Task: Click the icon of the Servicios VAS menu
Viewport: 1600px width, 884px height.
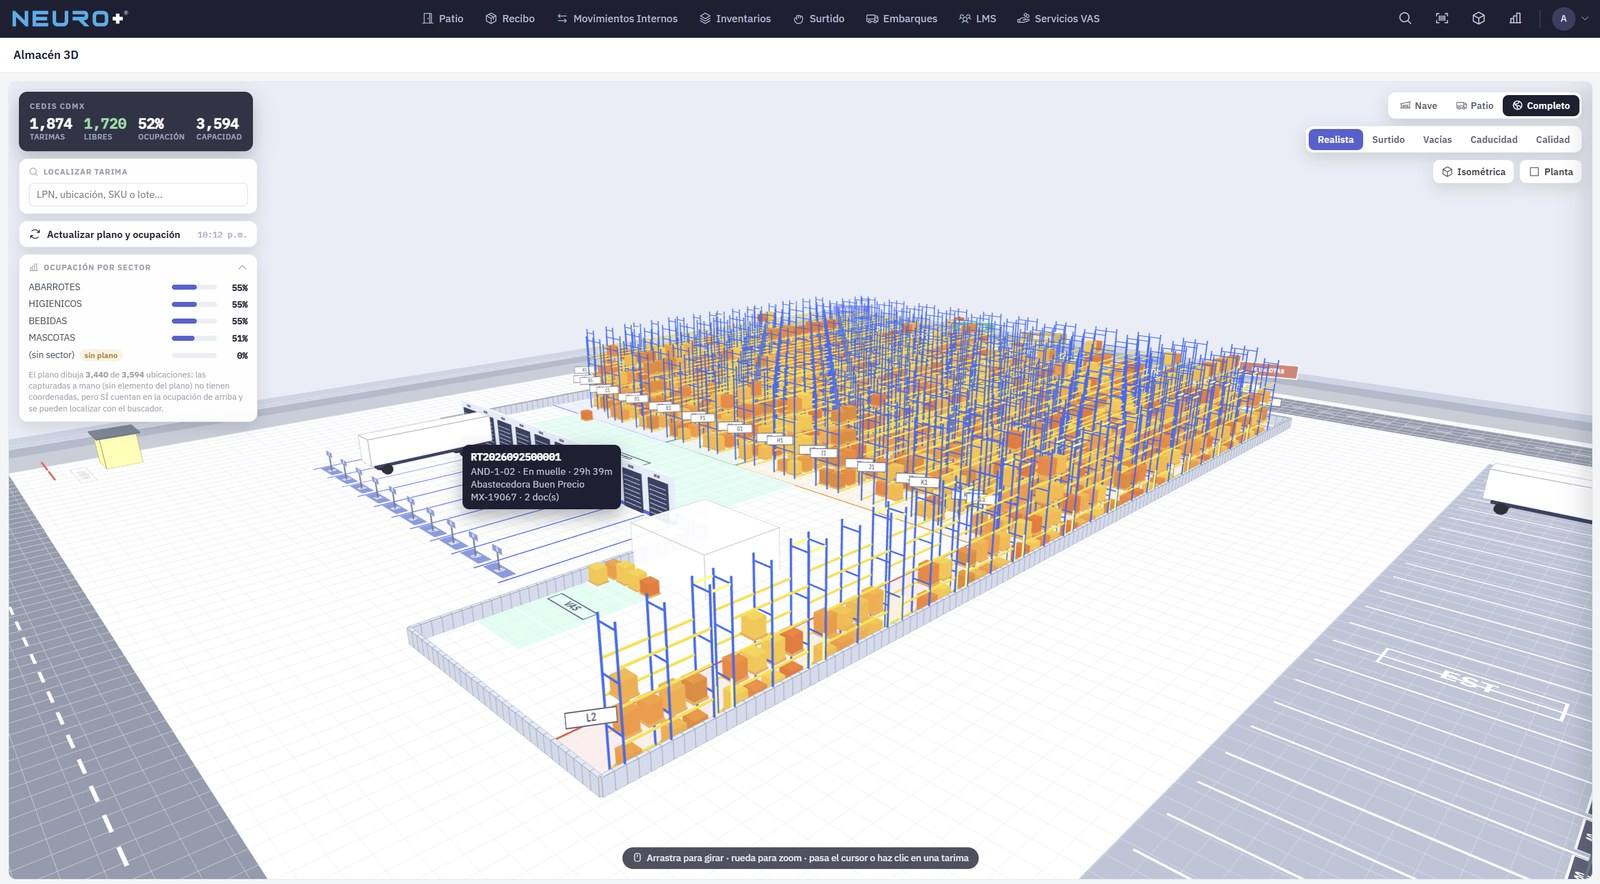Action: (1023, 18)
